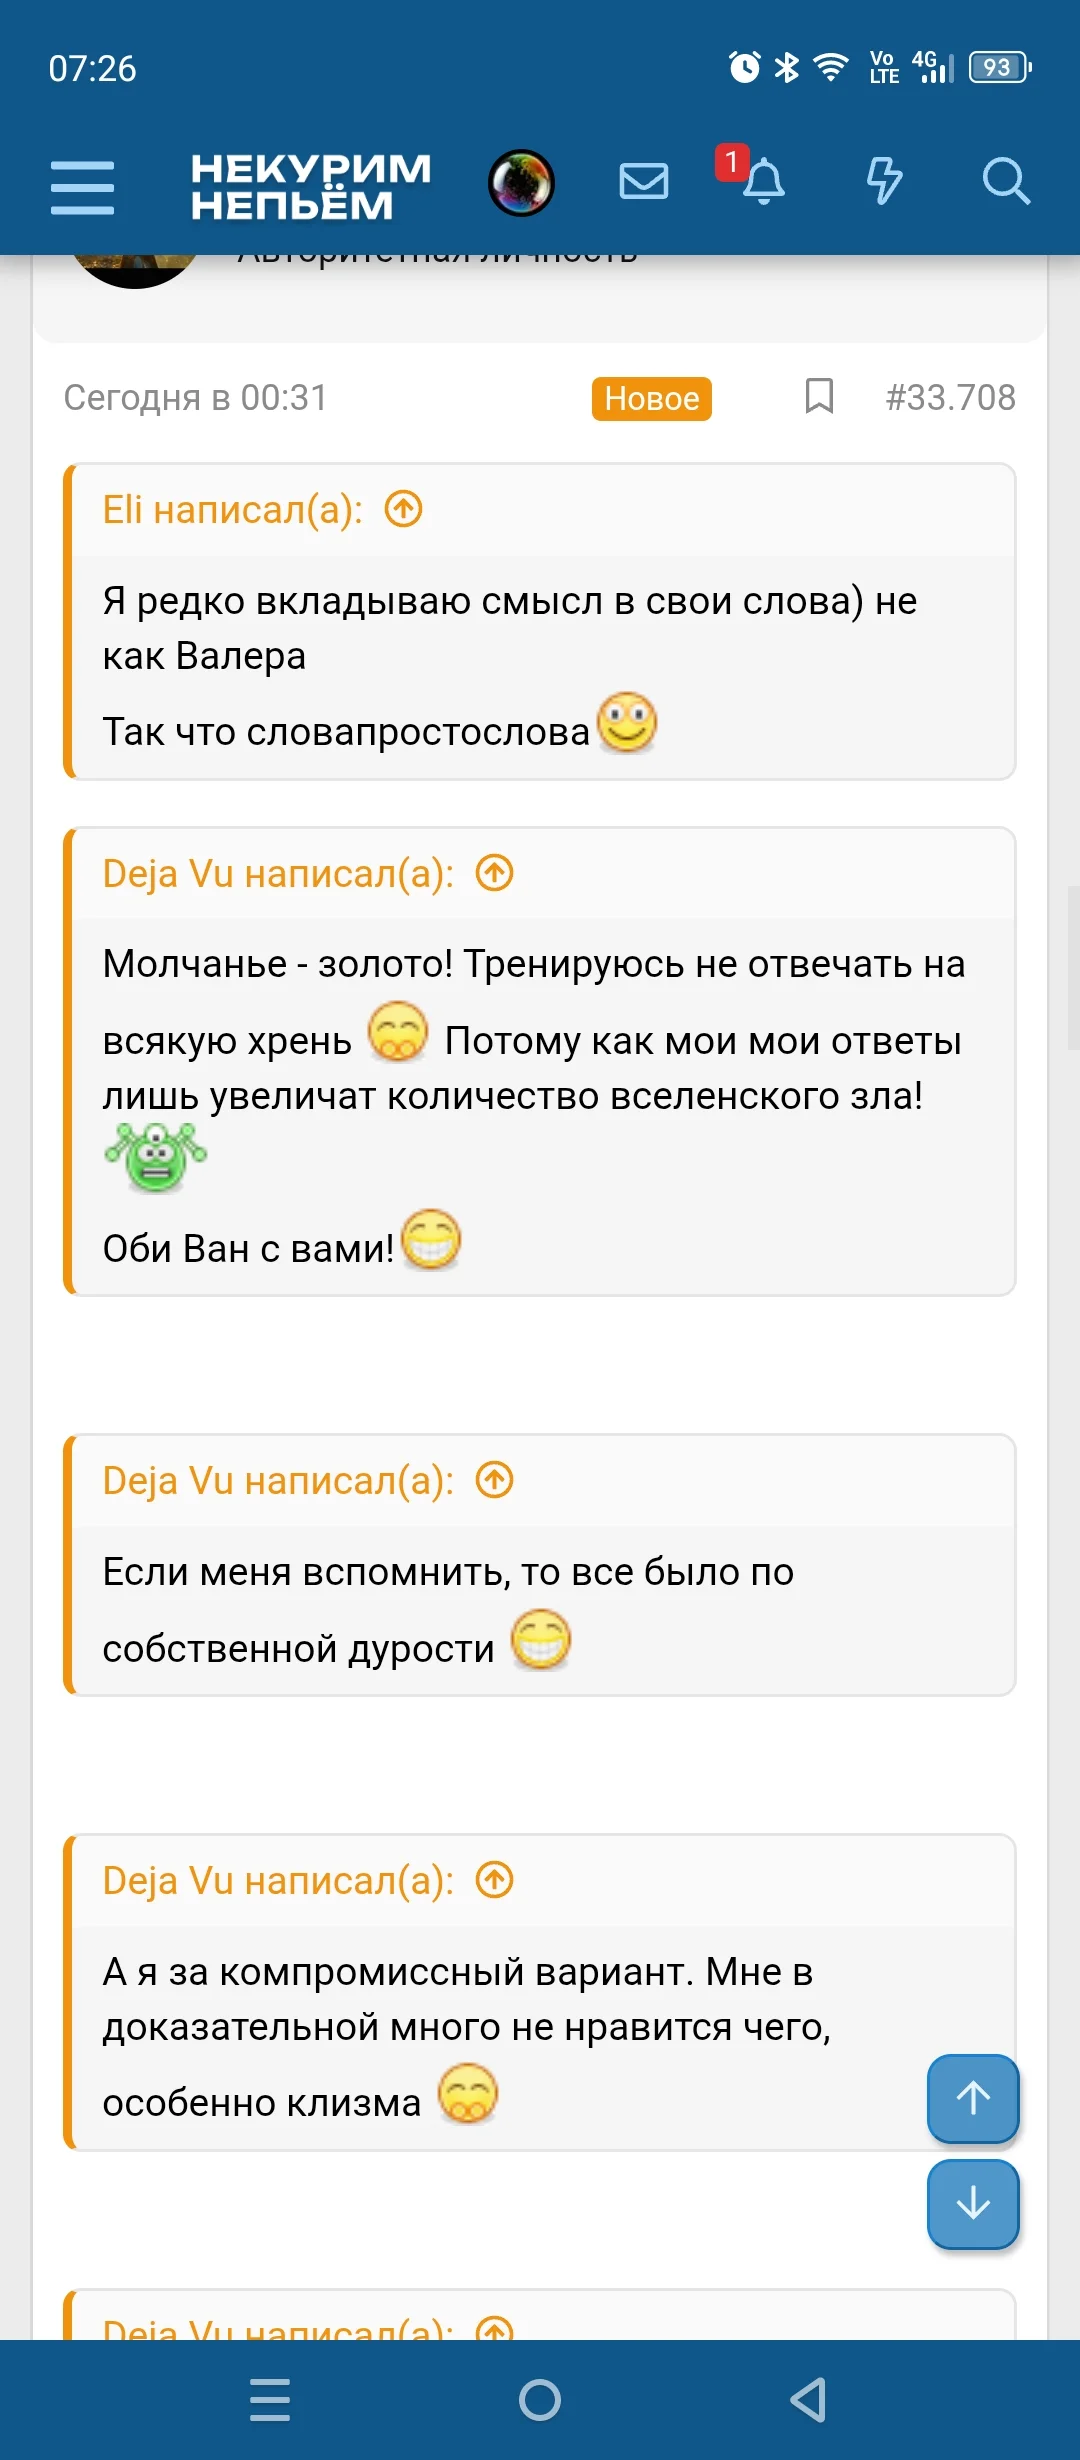Viewport: 1080px width, 2460px height.
Task: Tap the Новое badge to toggle new posts
Action: pyautogui.click(x=651, y=398)
